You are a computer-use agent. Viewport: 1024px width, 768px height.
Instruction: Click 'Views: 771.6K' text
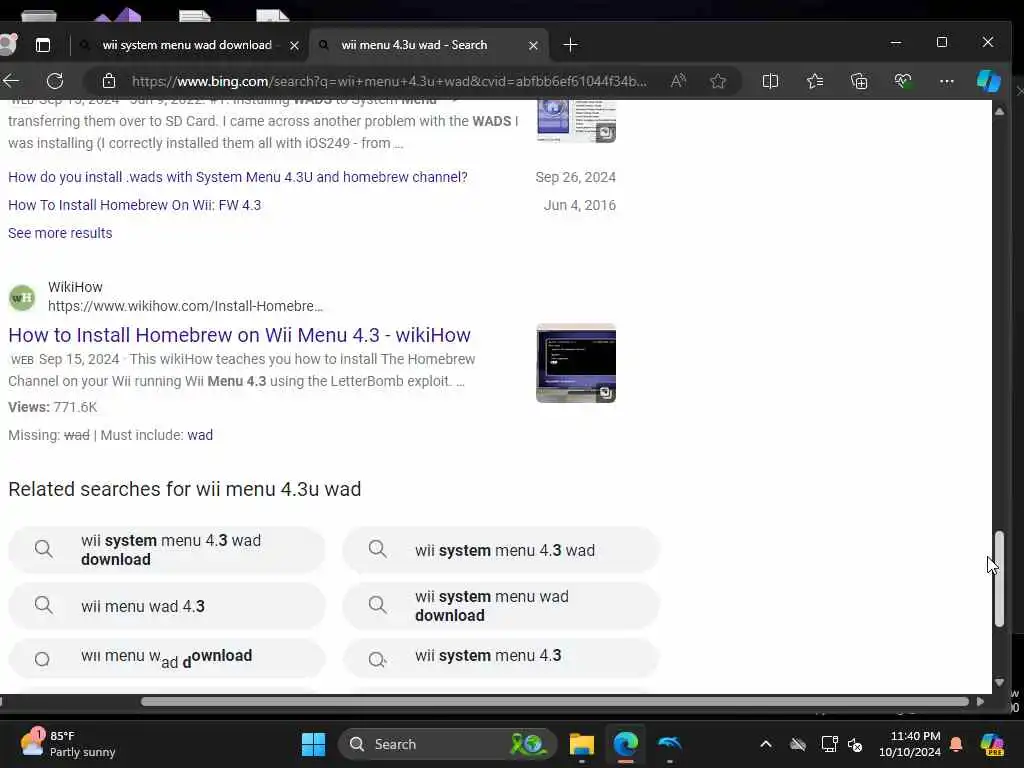(x=53, y=407)
